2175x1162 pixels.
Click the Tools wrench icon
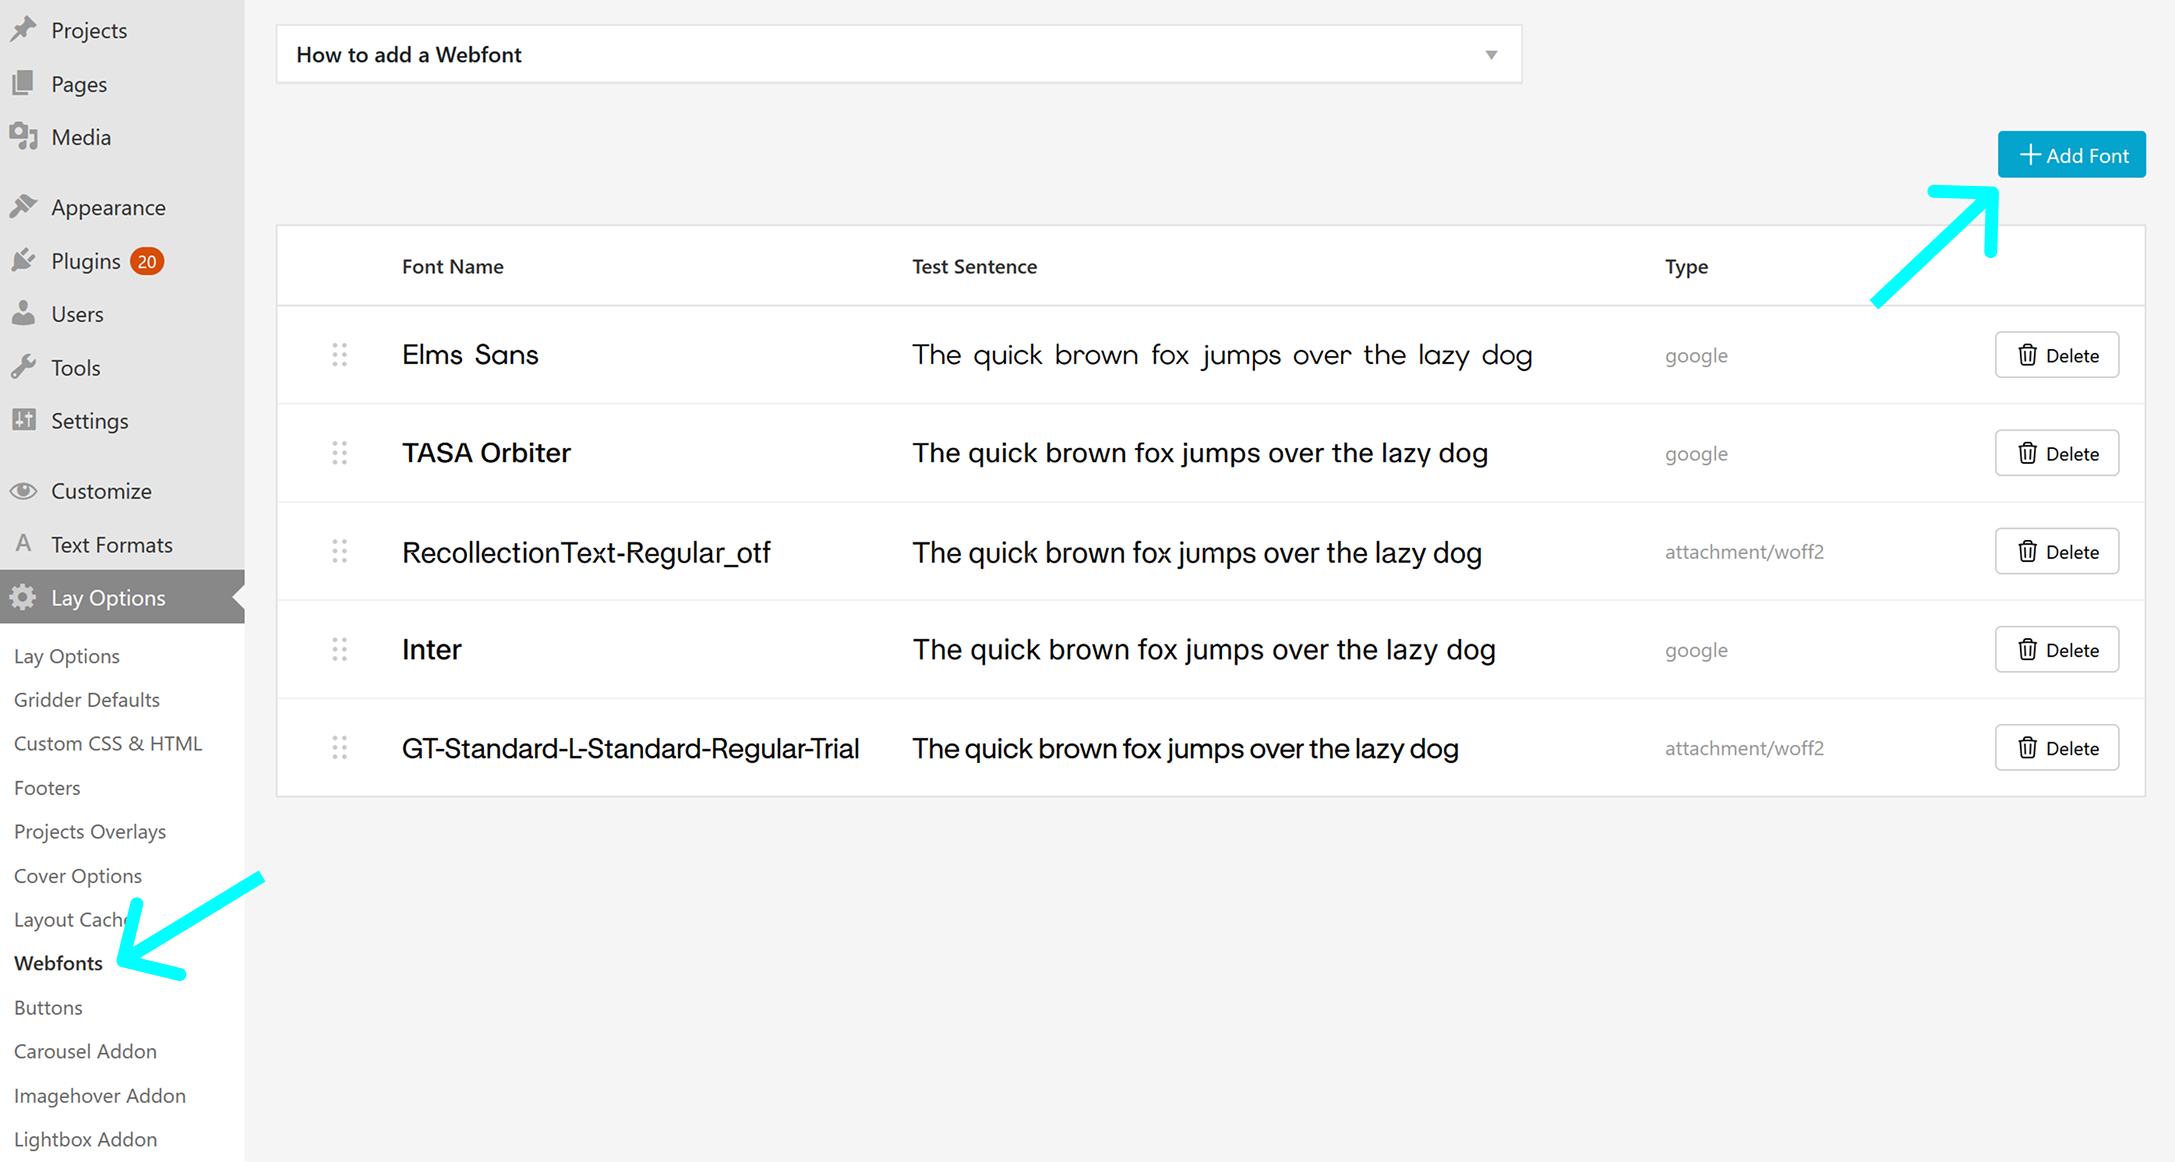click(24, 367)
